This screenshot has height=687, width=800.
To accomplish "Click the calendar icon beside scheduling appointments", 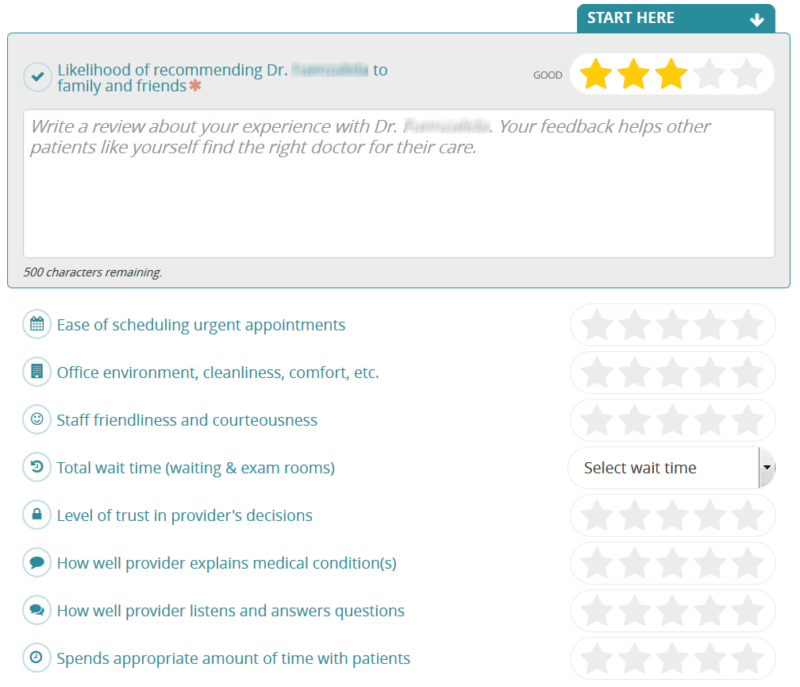I will 36,324.
